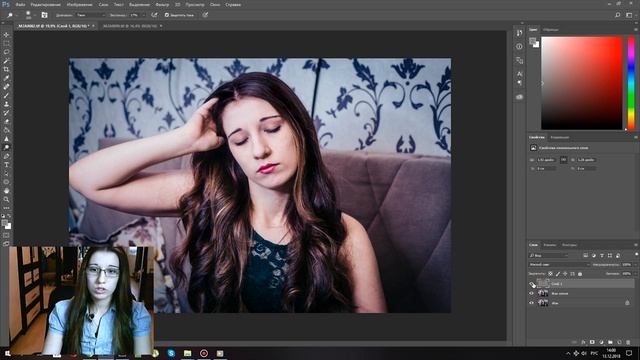Click the Add layer style fx icon
This screenshot has width=640, height=360.
point(583,342)
